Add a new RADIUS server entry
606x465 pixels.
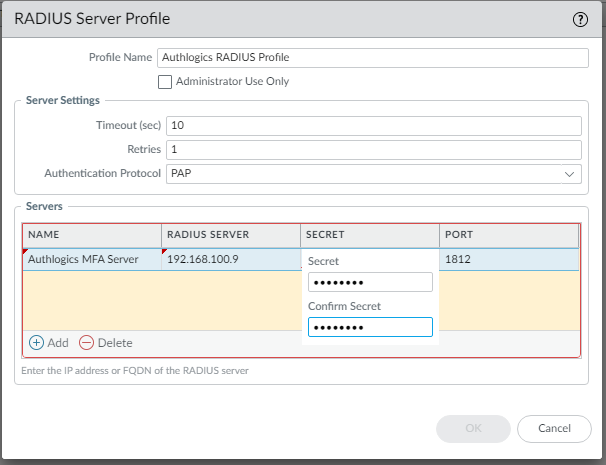point(49,343)
